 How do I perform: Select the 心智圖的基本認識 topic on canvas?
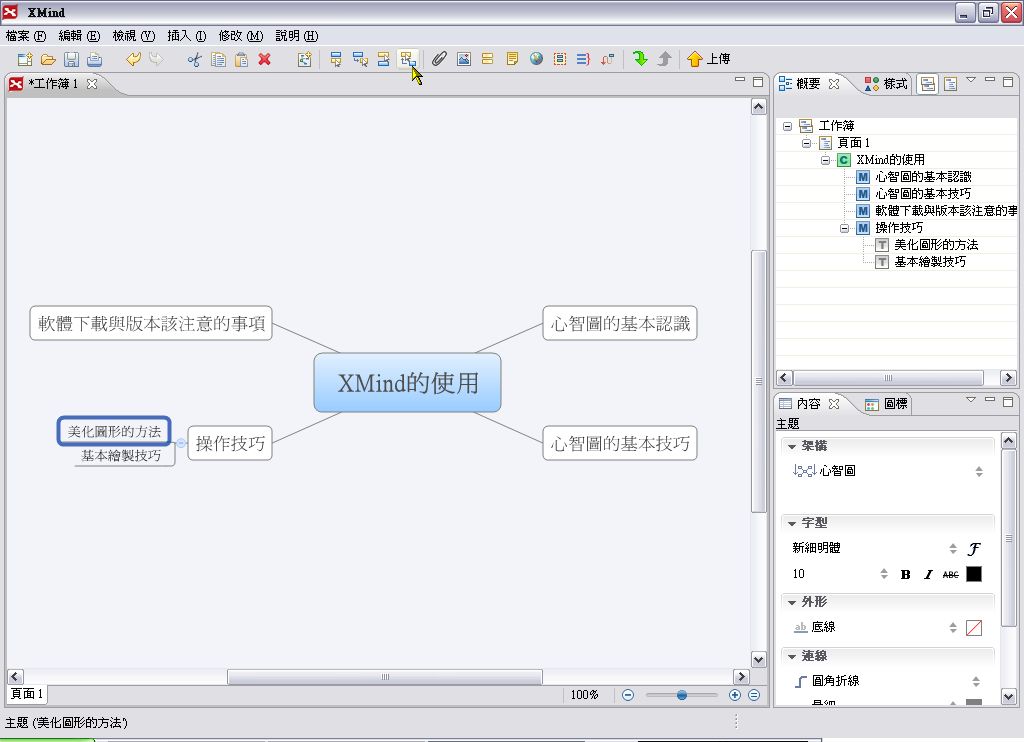click(620, 323)
